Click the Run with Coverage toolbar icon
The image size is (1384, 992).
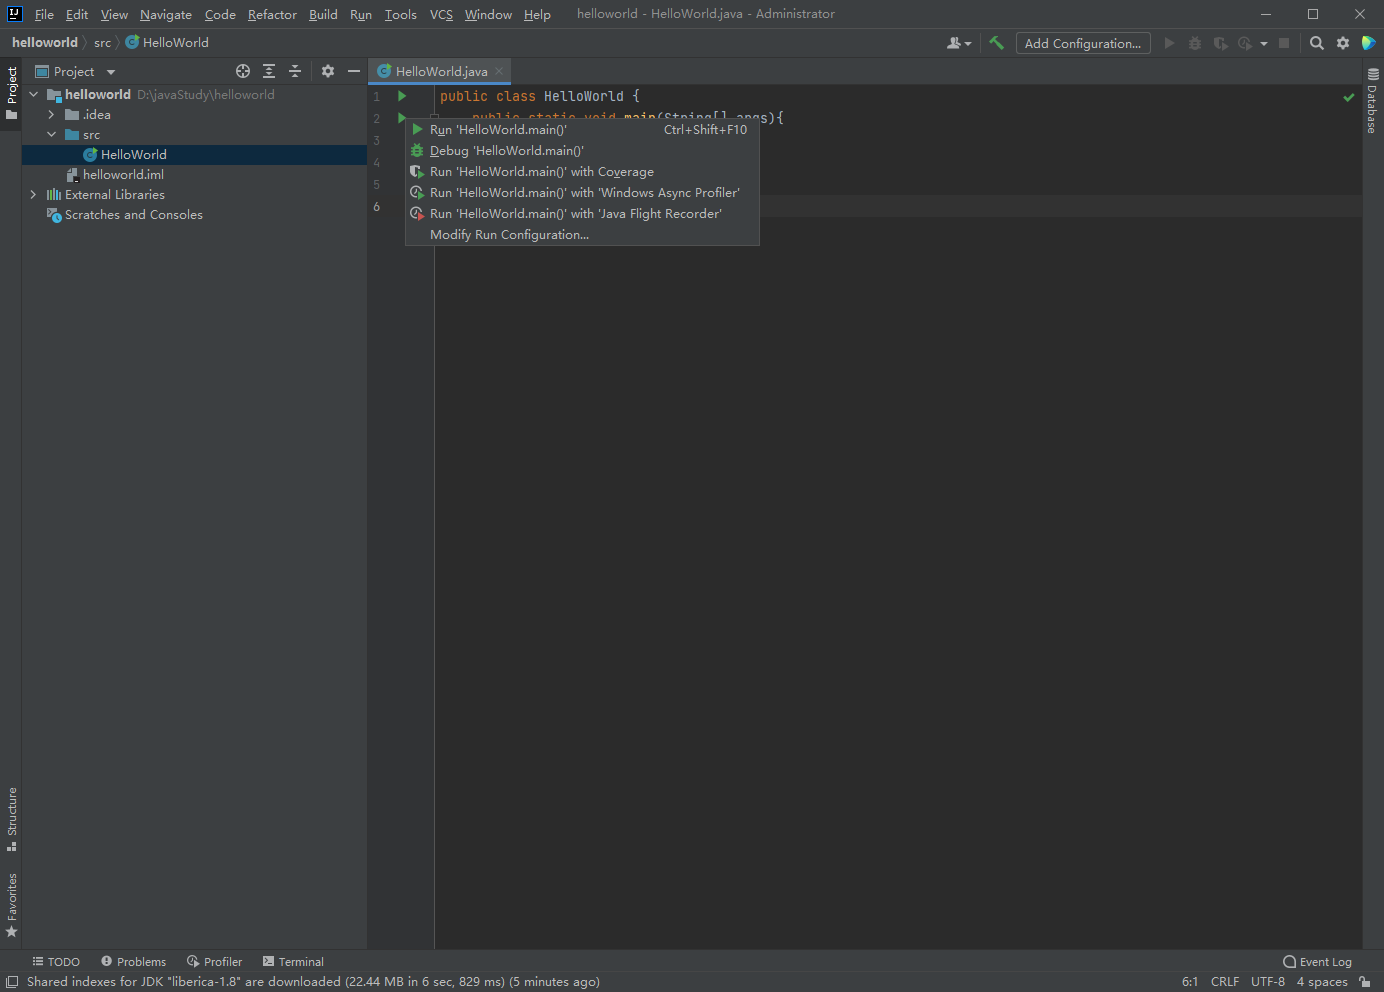1220,43
